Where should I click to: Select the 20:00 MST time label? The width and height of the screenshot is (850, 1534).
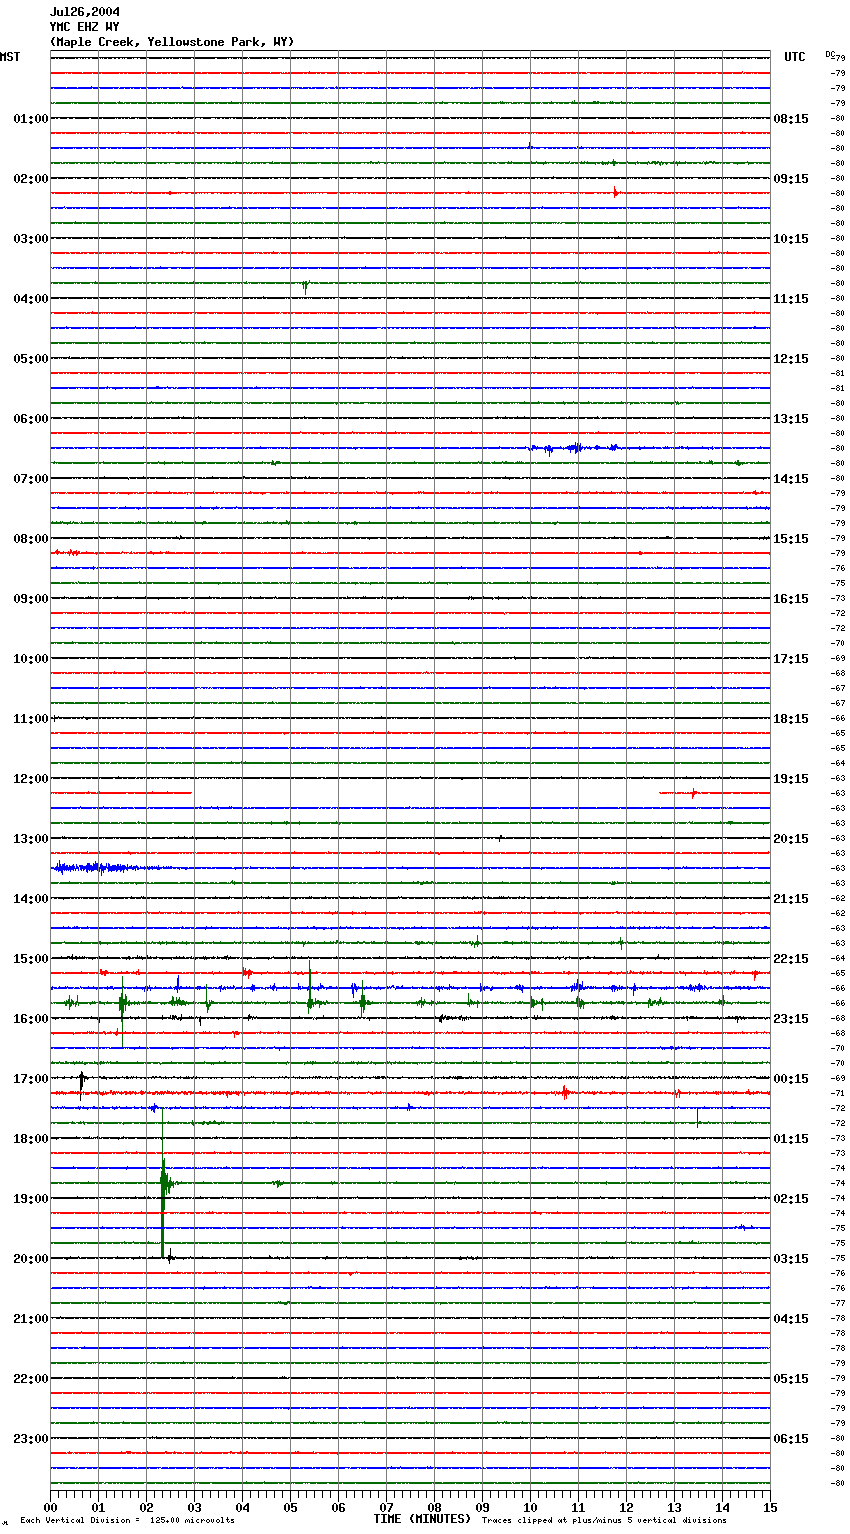pos(31,1259)
